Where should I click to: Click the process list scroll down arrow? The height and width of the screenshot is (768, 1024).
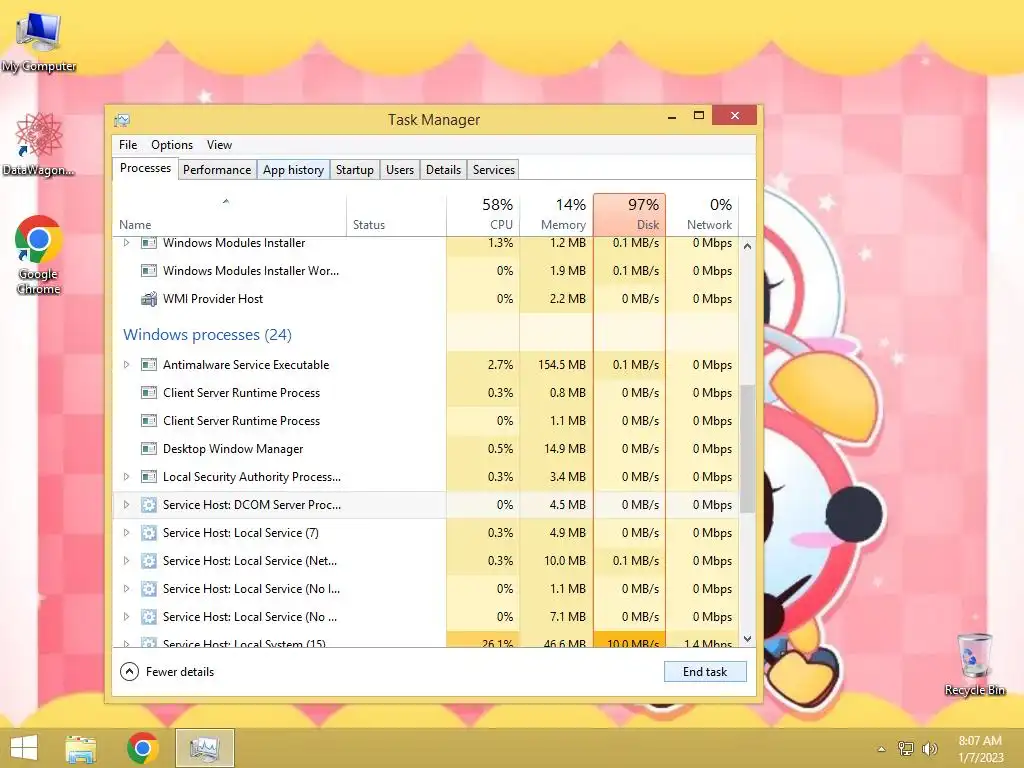coord(748,639)
